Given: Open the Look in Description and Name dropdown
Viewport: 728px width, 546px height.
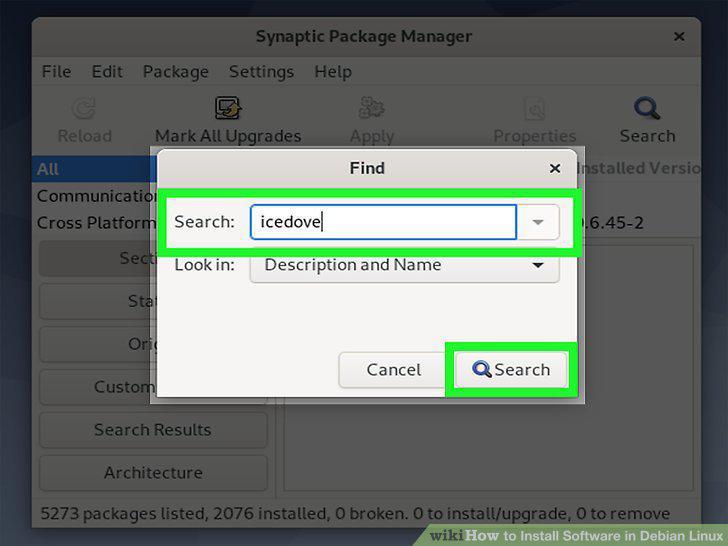Looking at the screenshot, I should tap(404, 265).
